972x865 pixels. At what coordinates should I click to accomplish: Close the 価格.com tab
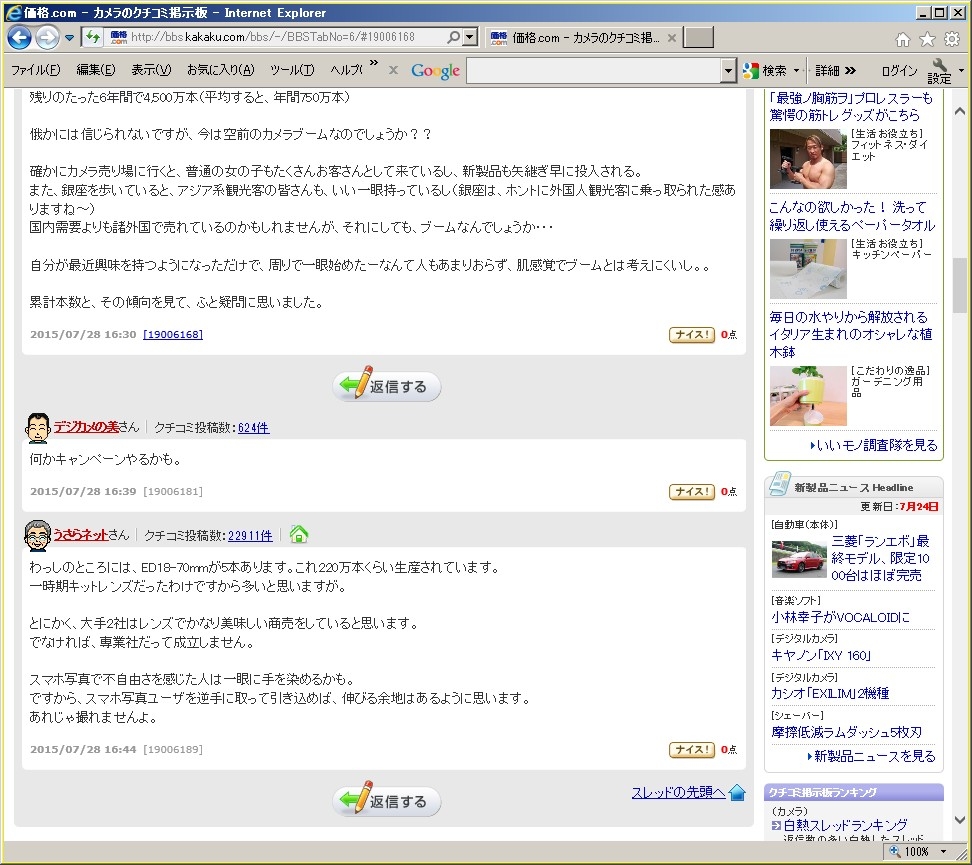coord(671,38)
